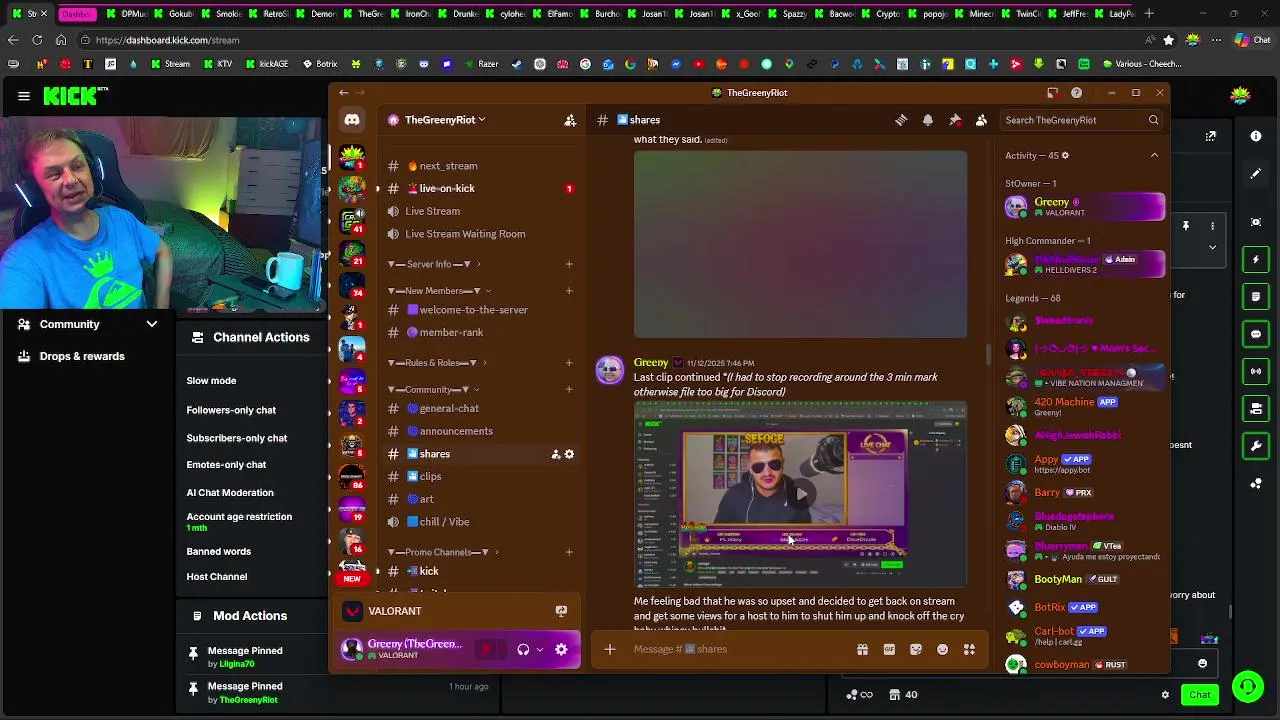
Task: Open threads icon in channel header
Action: tap(901, 120)
